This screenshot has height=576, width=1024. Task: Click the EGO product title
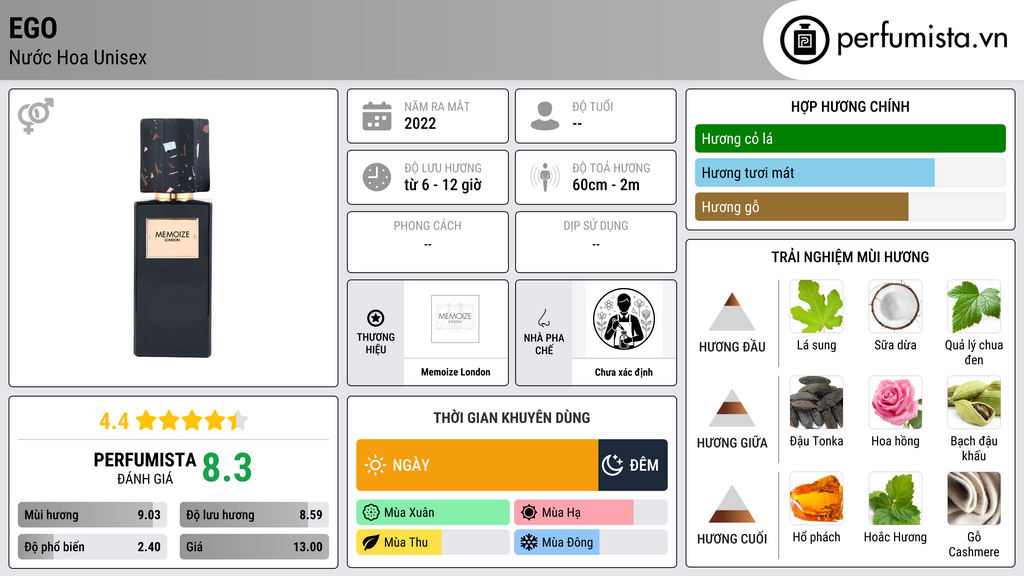click(x=33, y=28)
